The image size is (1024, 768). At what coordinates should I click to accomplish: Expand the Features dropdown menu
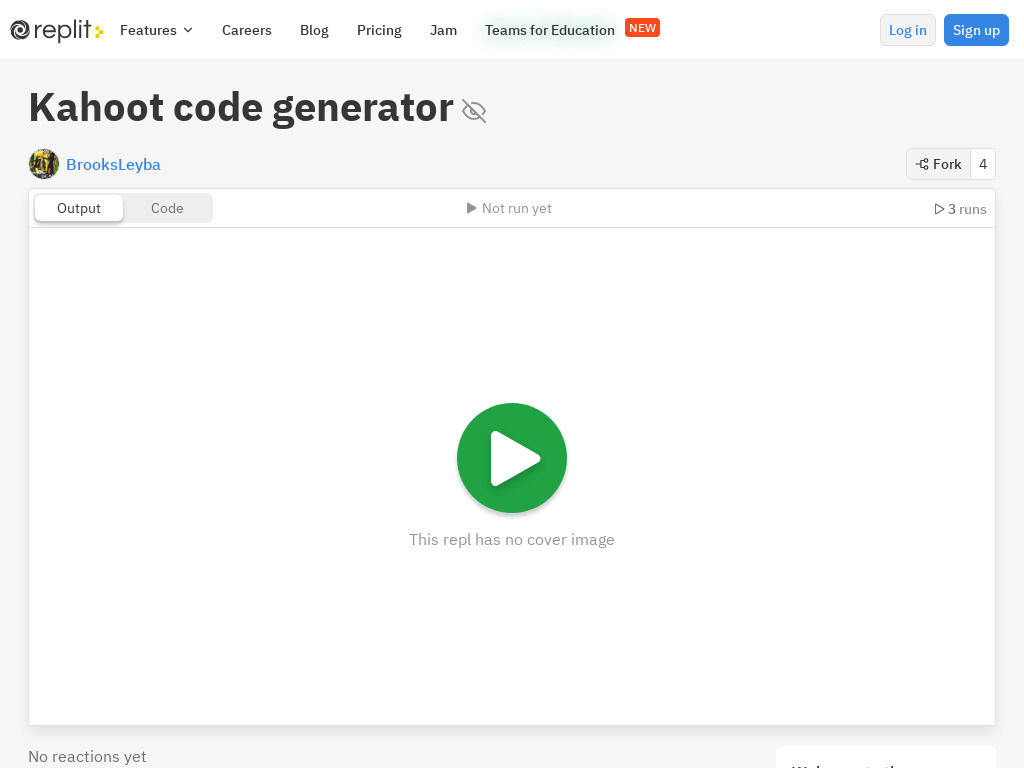(x=156, y=30)
